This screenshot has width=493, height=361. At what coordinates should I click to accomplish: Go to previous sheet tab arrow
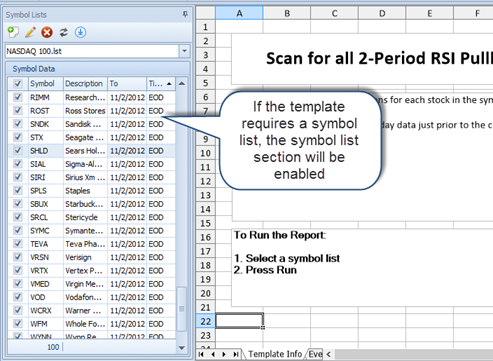[213, 354]
